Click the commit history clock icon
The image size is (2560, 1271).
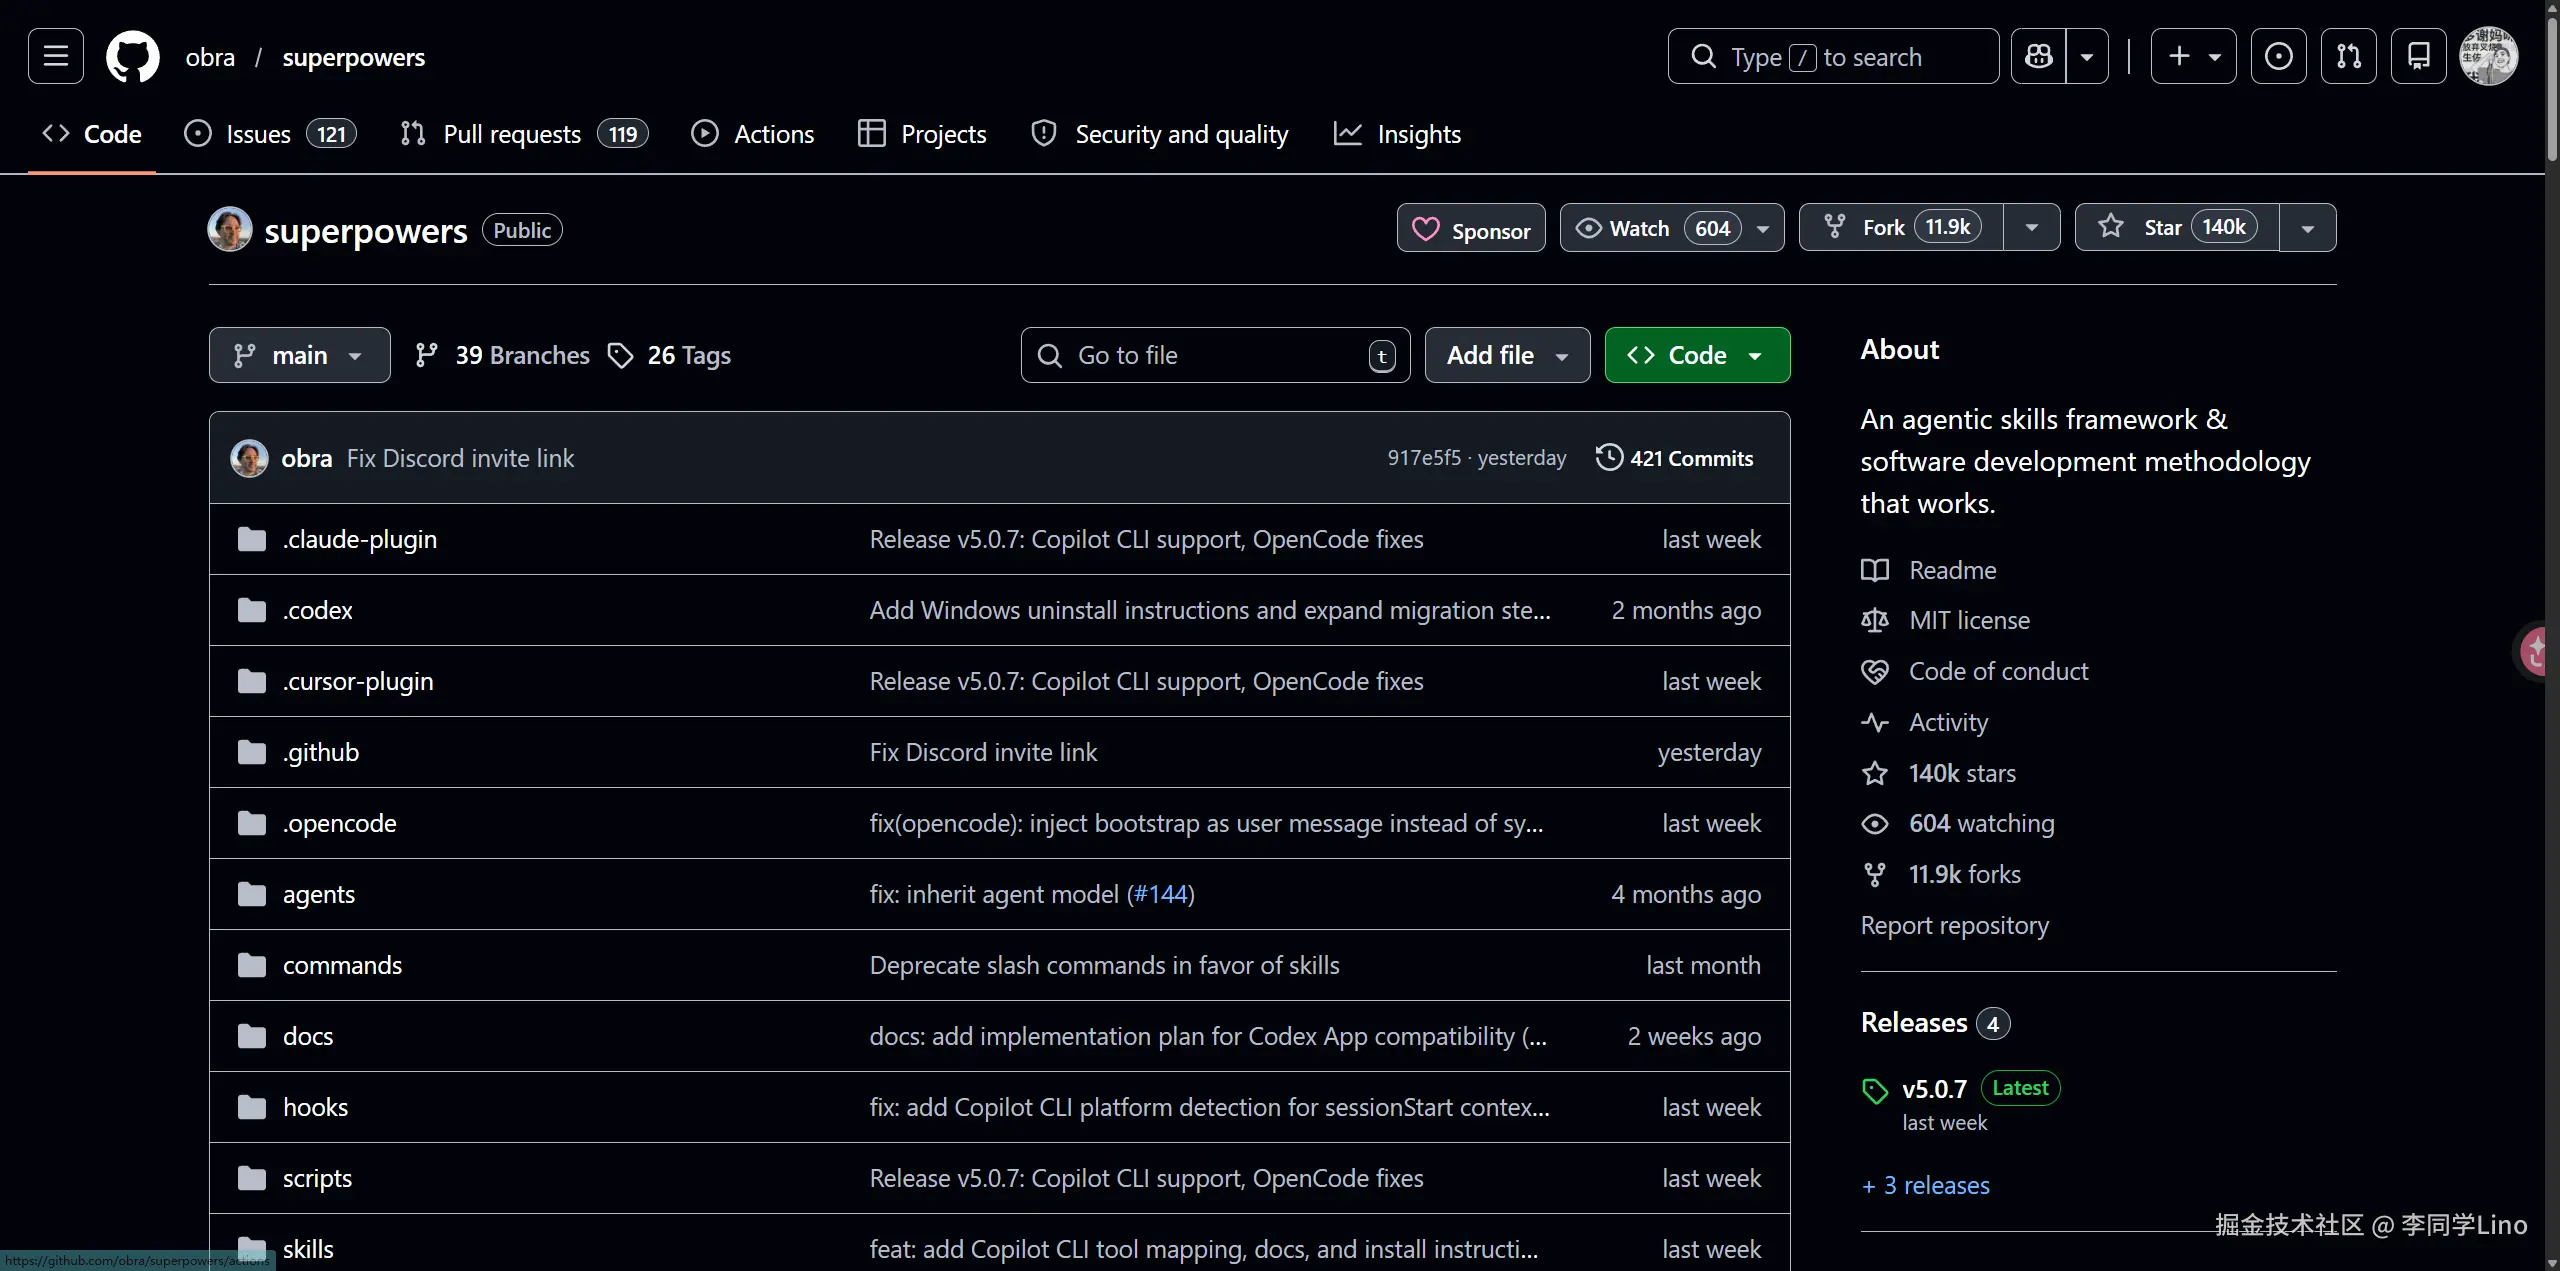pos(1609,458)
